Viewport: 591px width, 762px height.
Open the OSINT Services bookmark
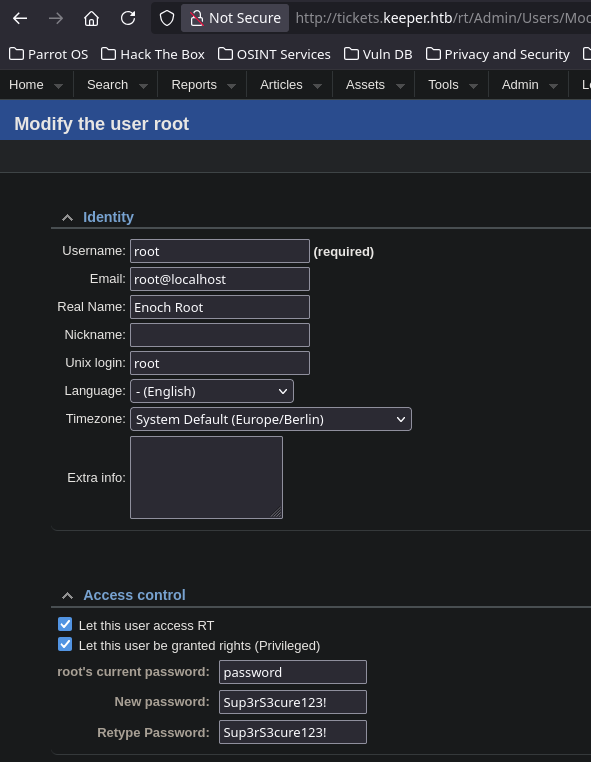(274, 54)
